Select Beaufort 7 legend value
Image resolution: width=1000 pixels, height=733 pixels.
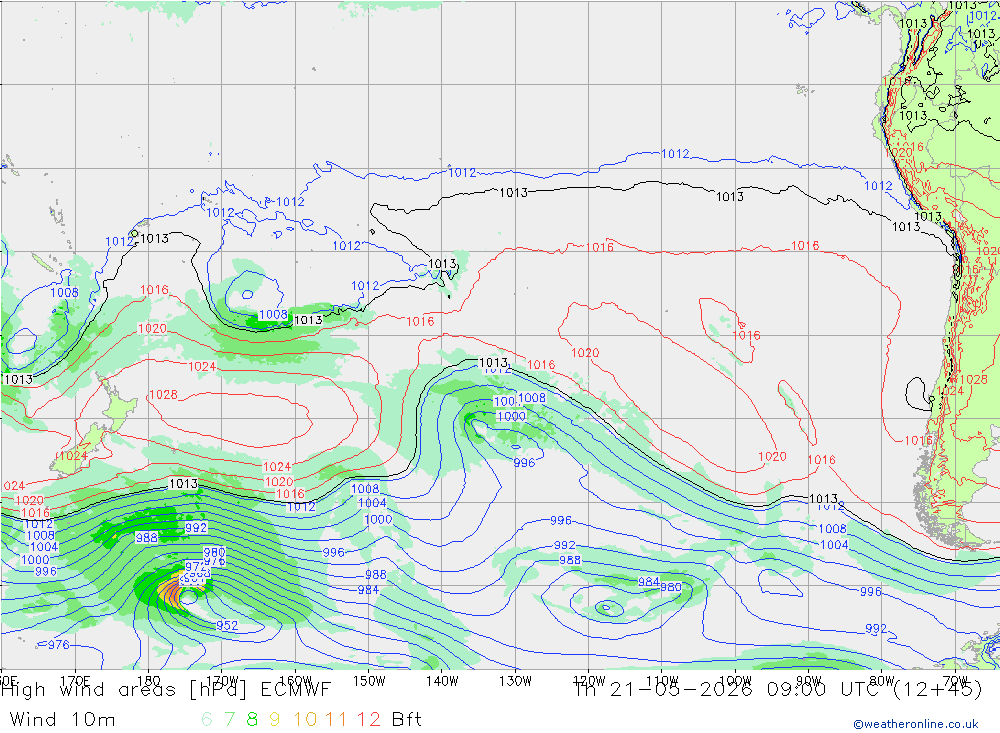tap(230, 720)
